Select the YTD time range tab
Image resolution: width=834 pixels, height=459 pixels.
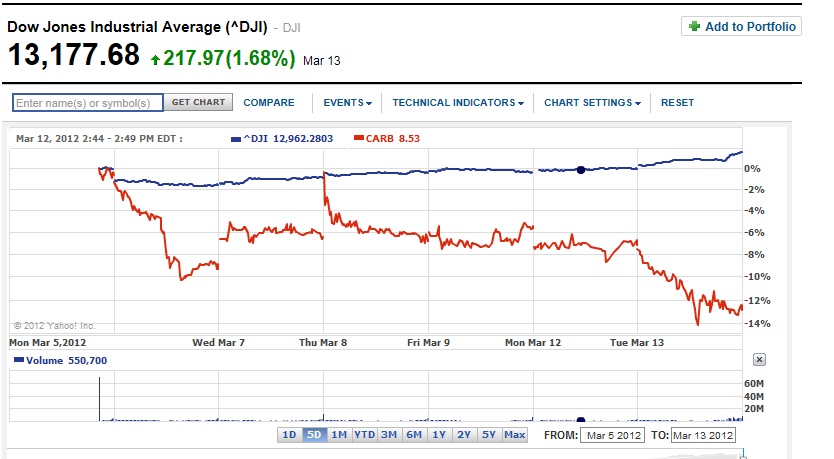(x=364, y=435)
